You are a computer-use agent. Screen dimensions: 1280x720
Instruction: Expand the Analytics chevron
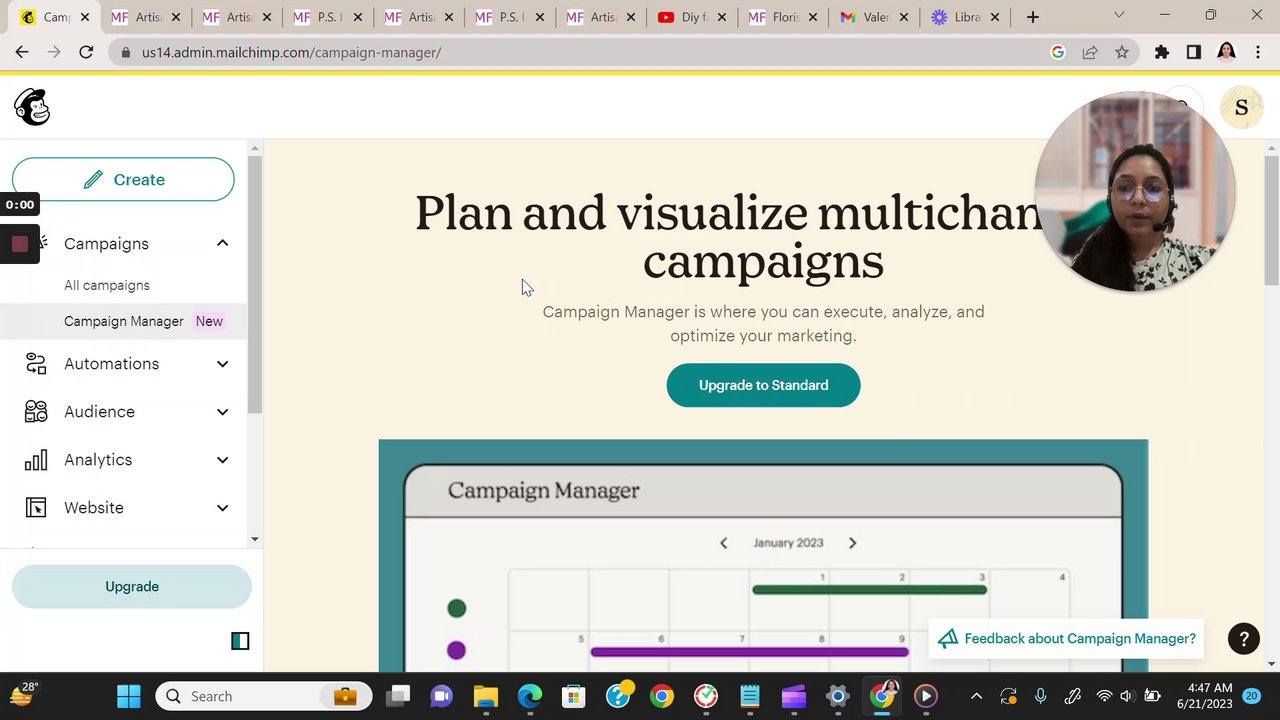click(x=222, y=460)
